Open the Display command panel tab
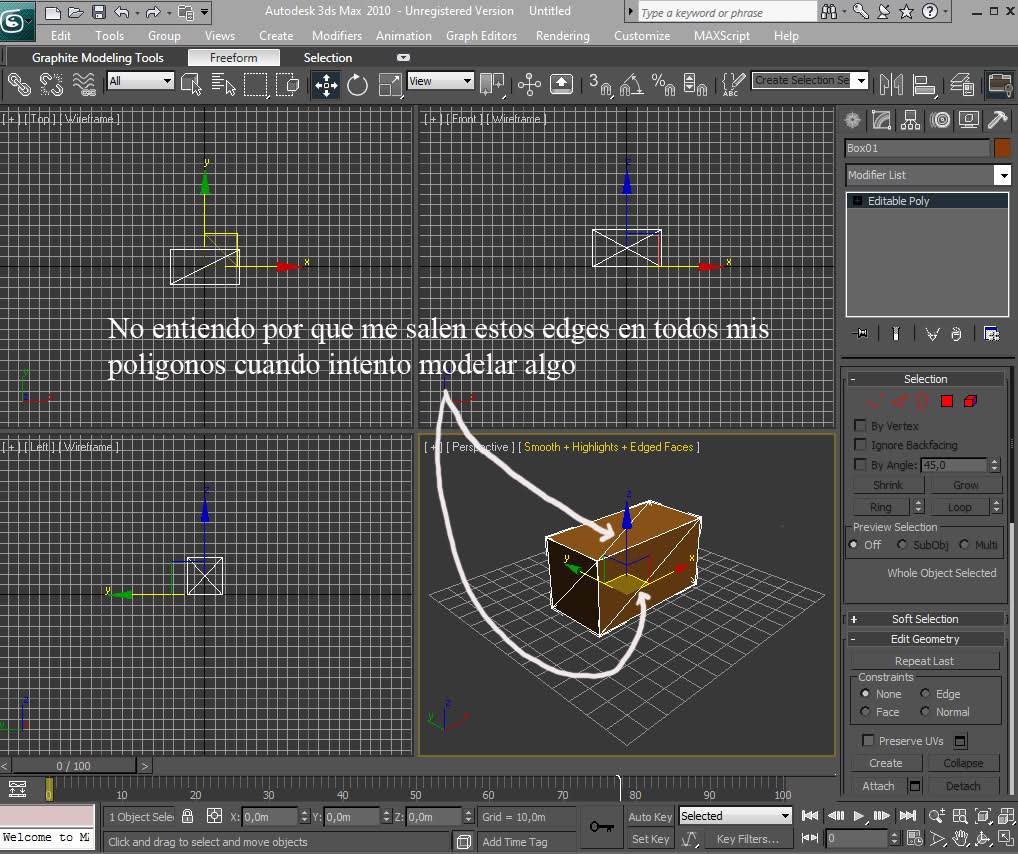 969,120
